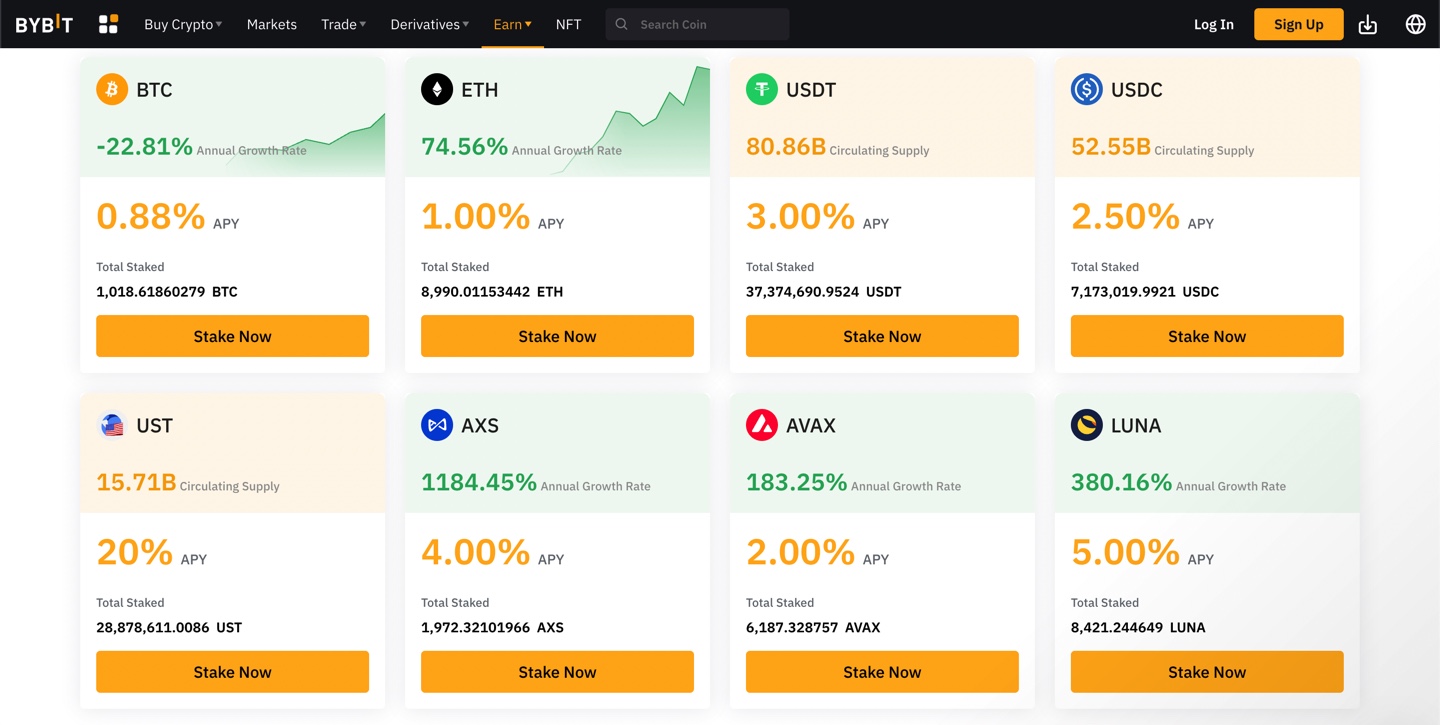Click the 20% APY value
The height and width of the screenshot is (725, 1440).
(x=135, y=552)
